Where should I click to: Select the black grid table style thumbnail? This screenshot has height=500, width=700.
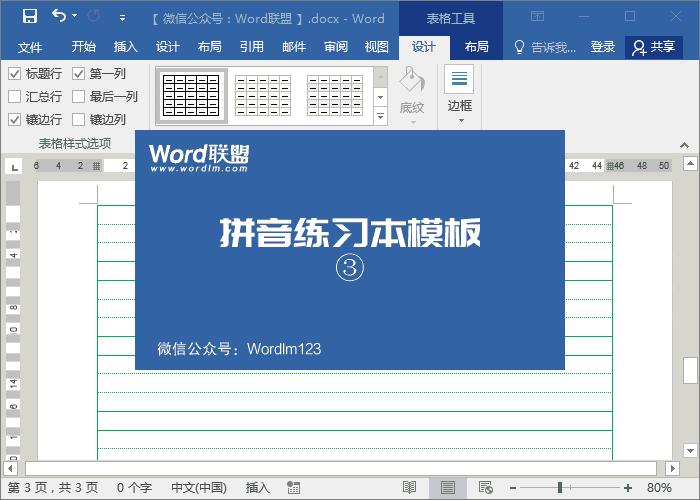coord(191,96)
